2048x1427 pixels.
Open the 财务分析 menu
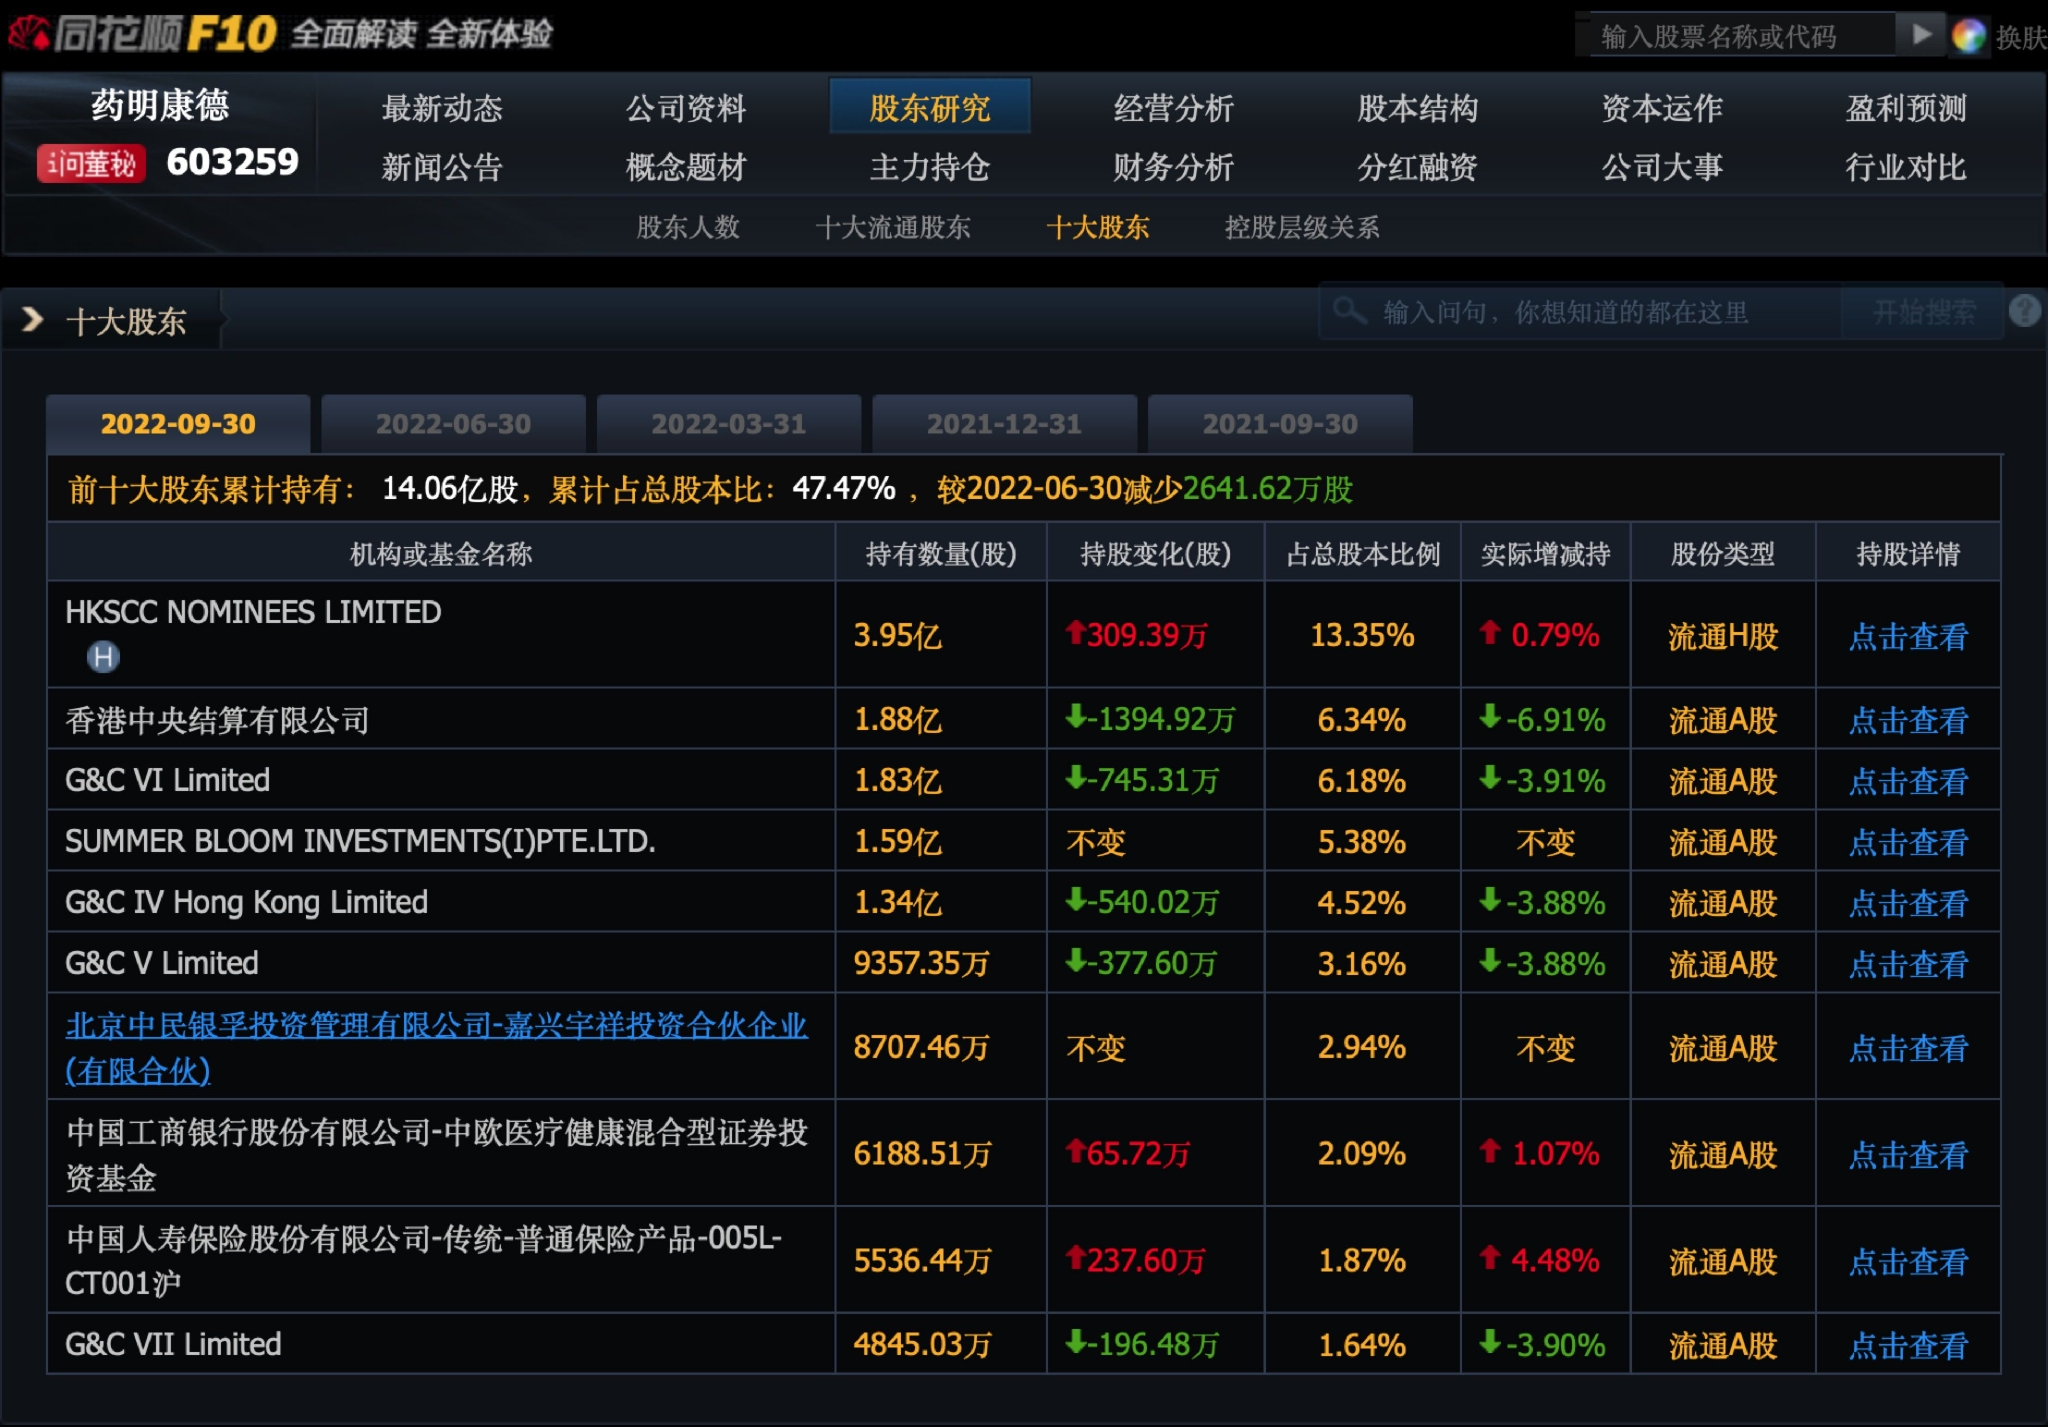point(1174,167)
